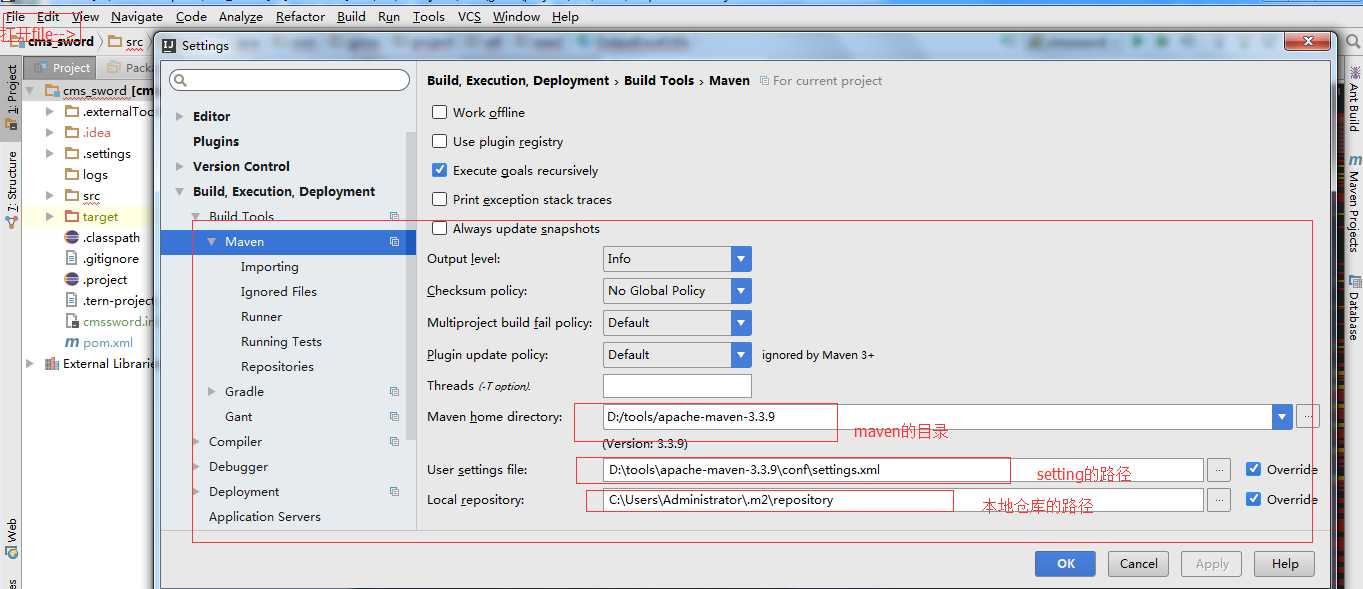The image size is (1363, 589).
Task: Open the Tools menu
Action: click(x=429, y=16)
